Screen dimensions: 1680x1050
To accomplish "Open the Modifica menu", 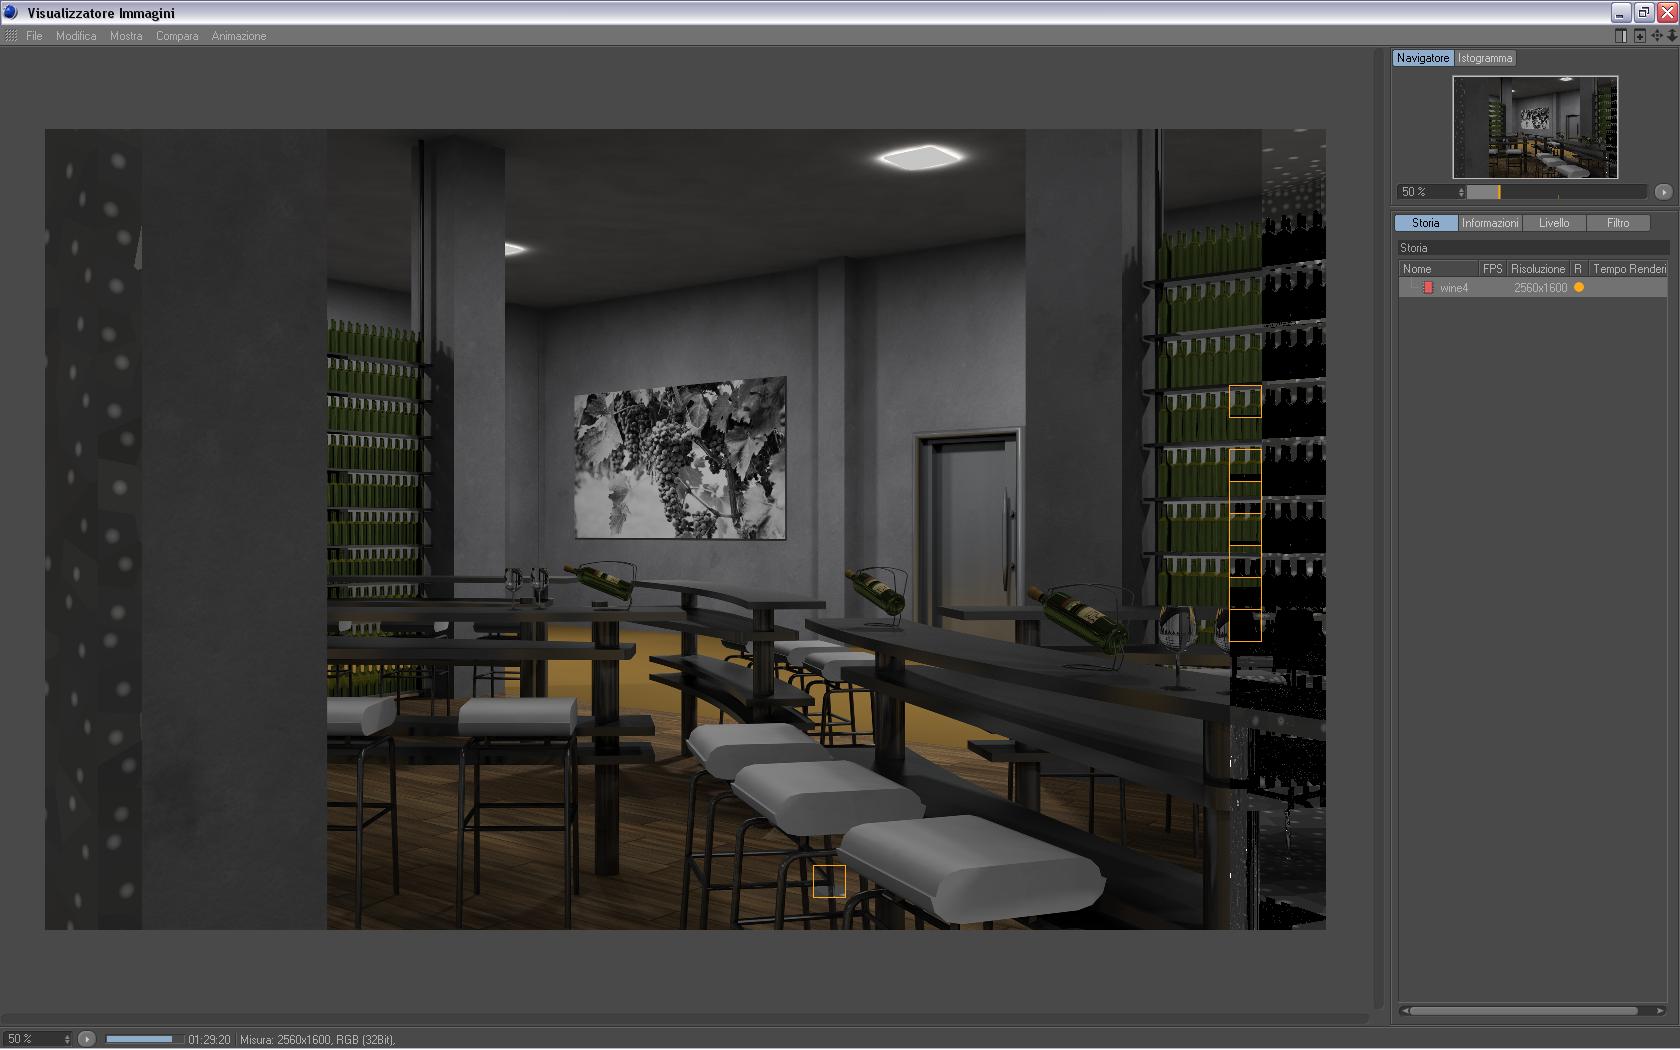I will [76, 36].
